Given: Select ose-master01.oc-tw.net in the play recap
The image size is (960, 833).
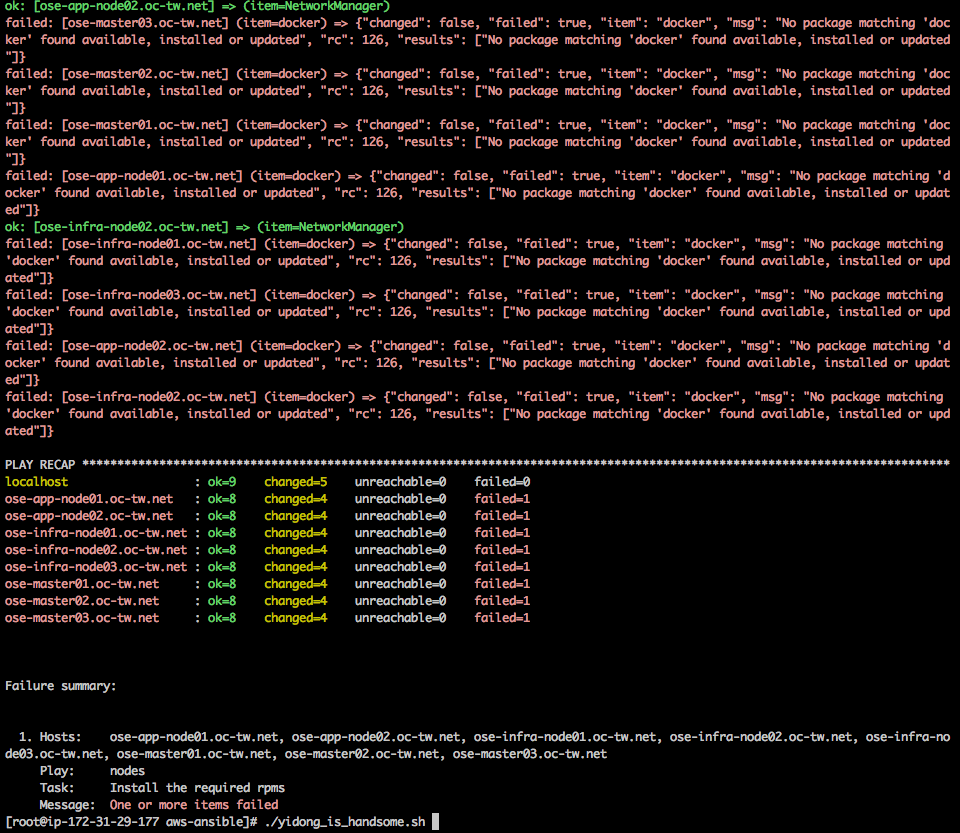Looking at the screenshot, I should [x=82, y=584].
